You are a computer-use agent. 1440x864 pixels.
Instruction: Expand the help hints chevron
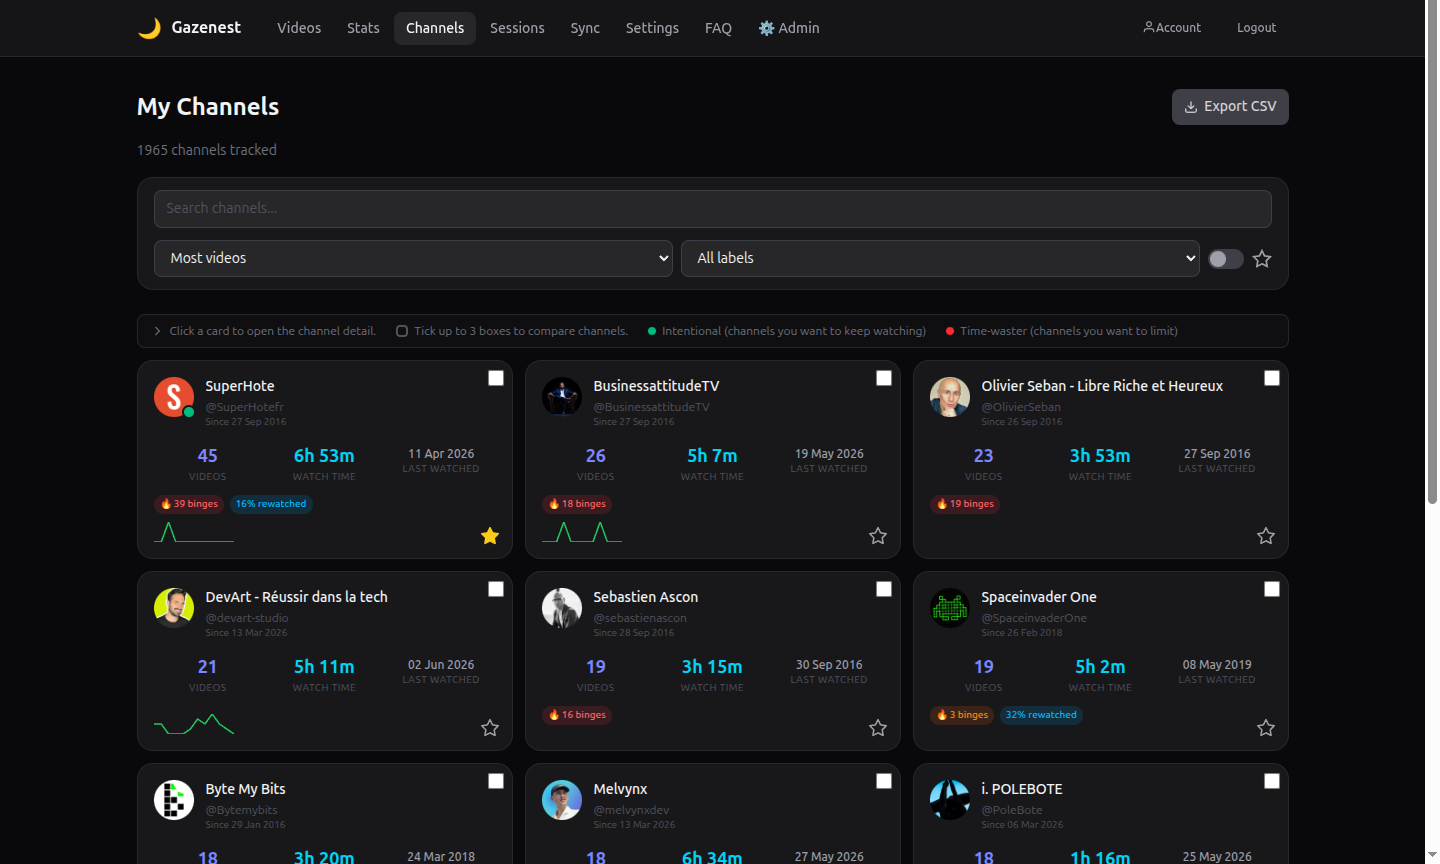click(x=157, y=331)
